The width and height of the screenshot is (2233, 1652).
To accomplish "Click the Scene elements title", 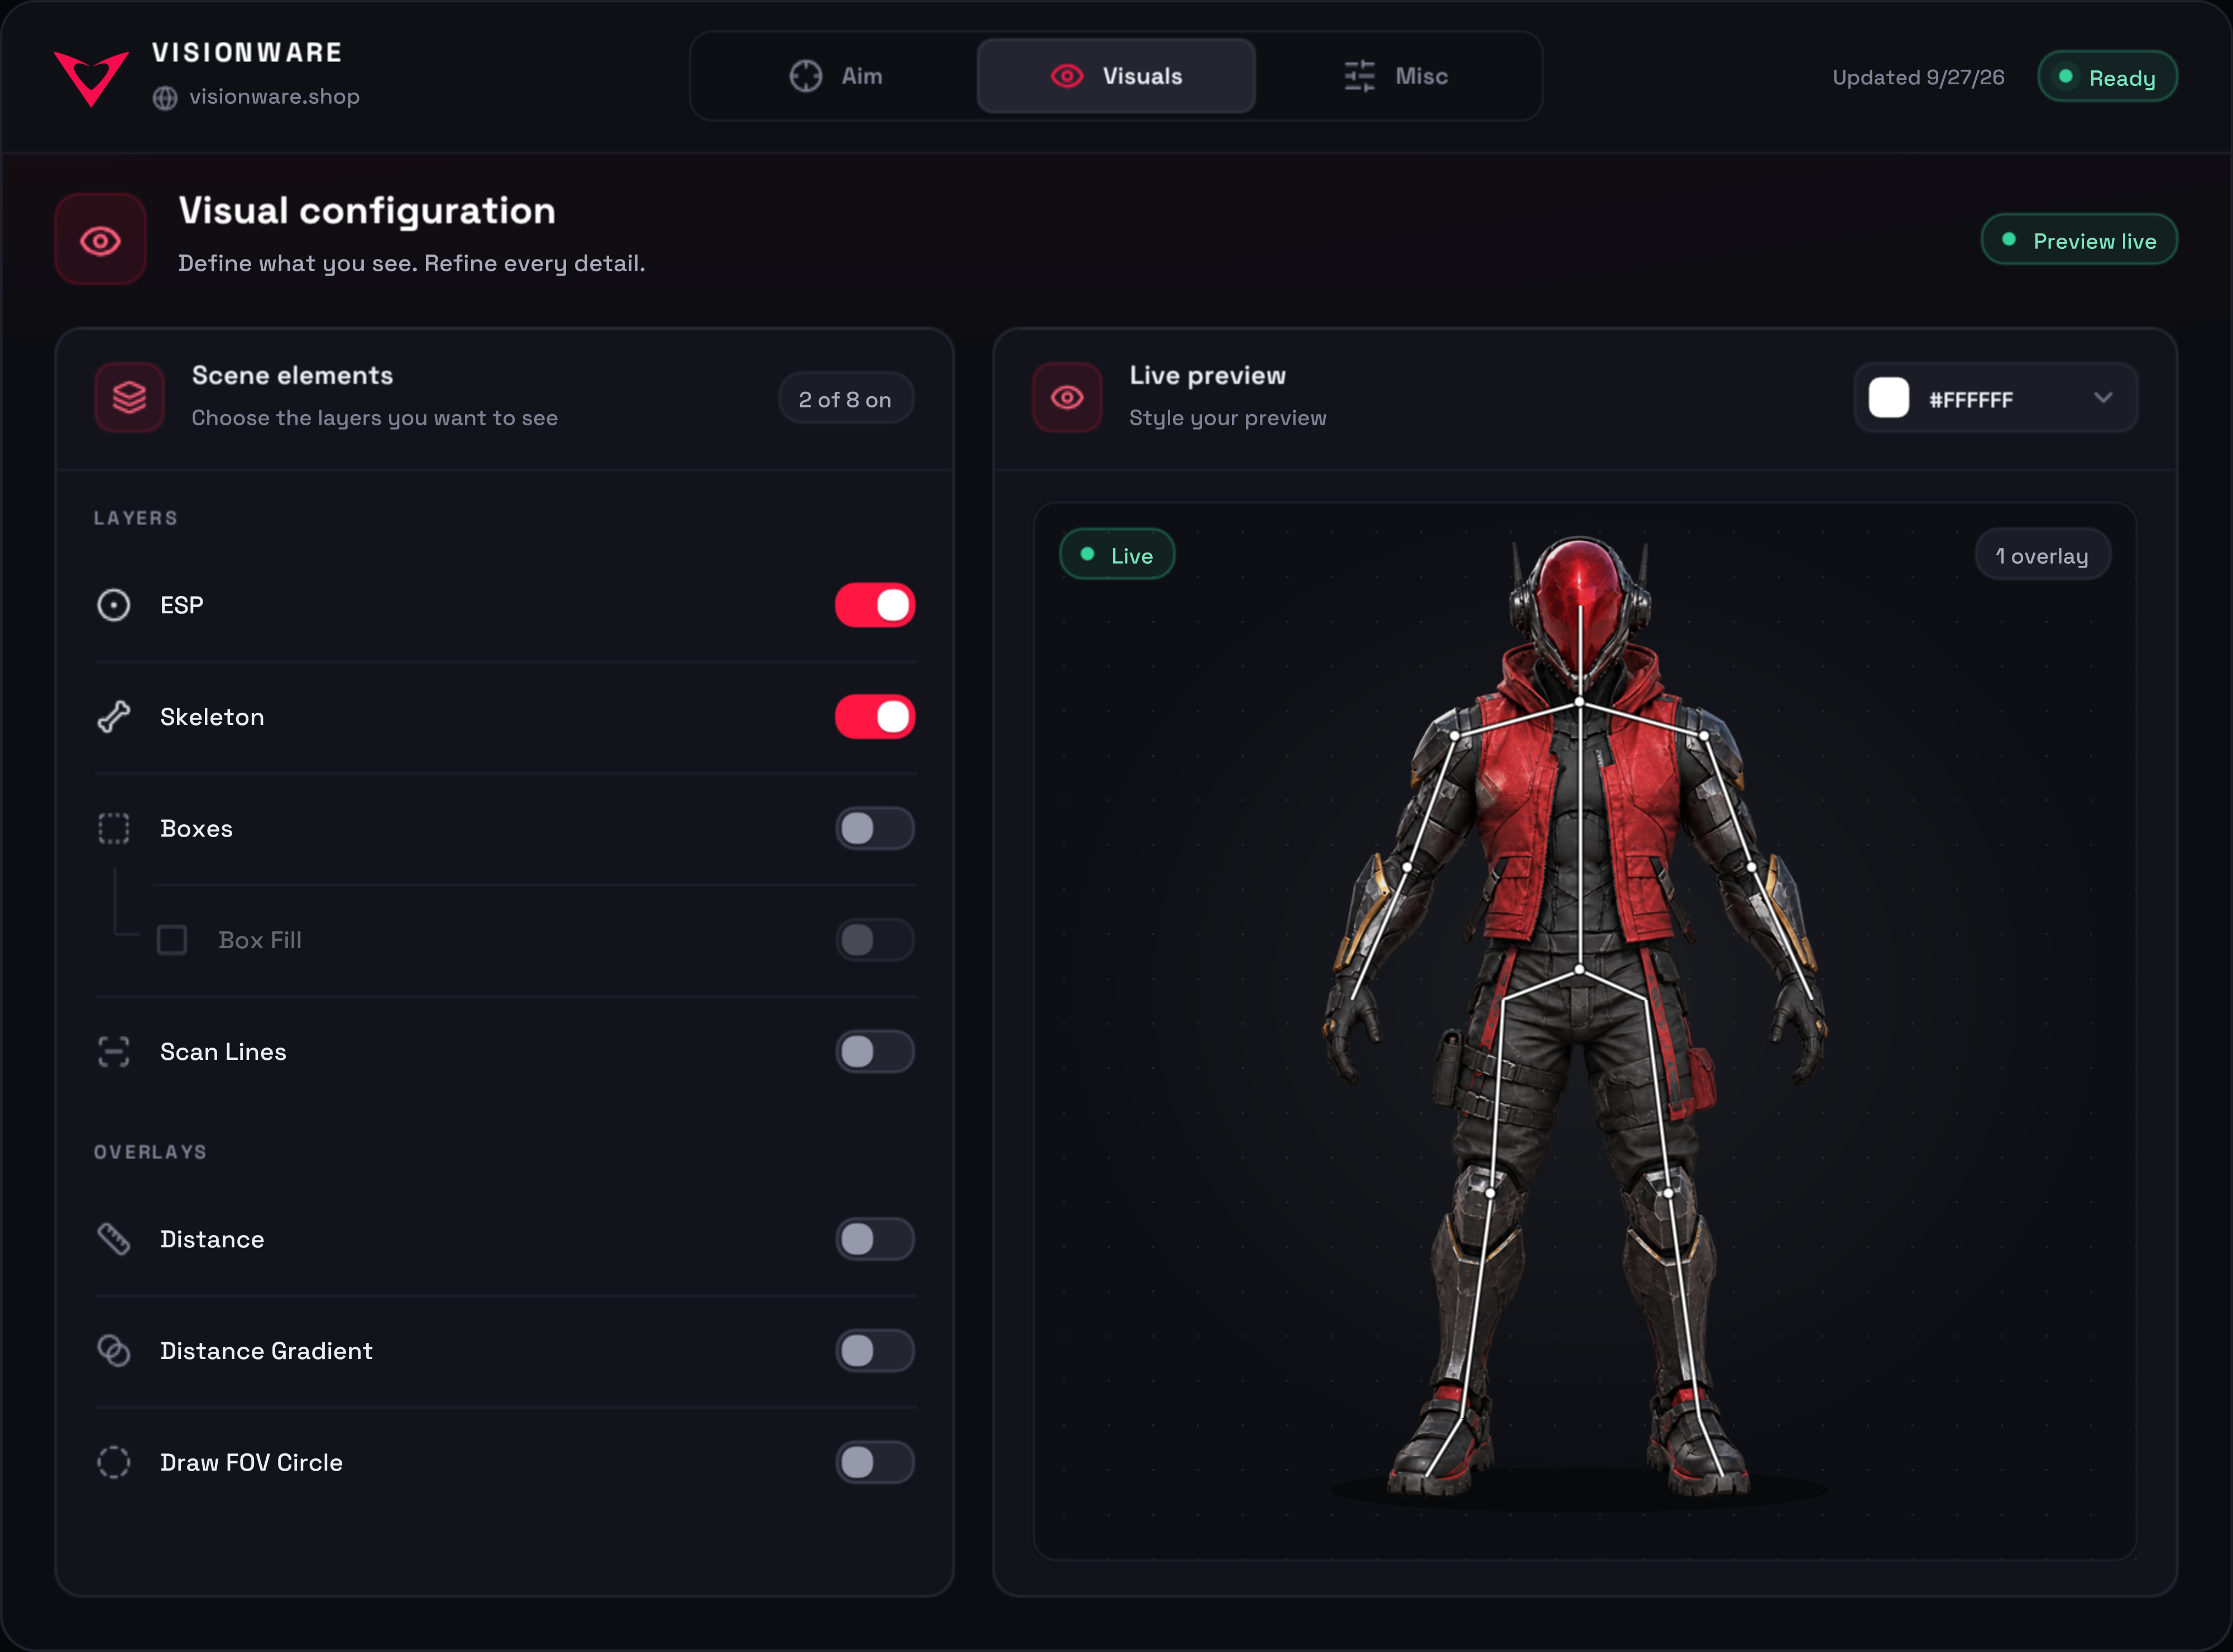I will click(x=292, y=375).
